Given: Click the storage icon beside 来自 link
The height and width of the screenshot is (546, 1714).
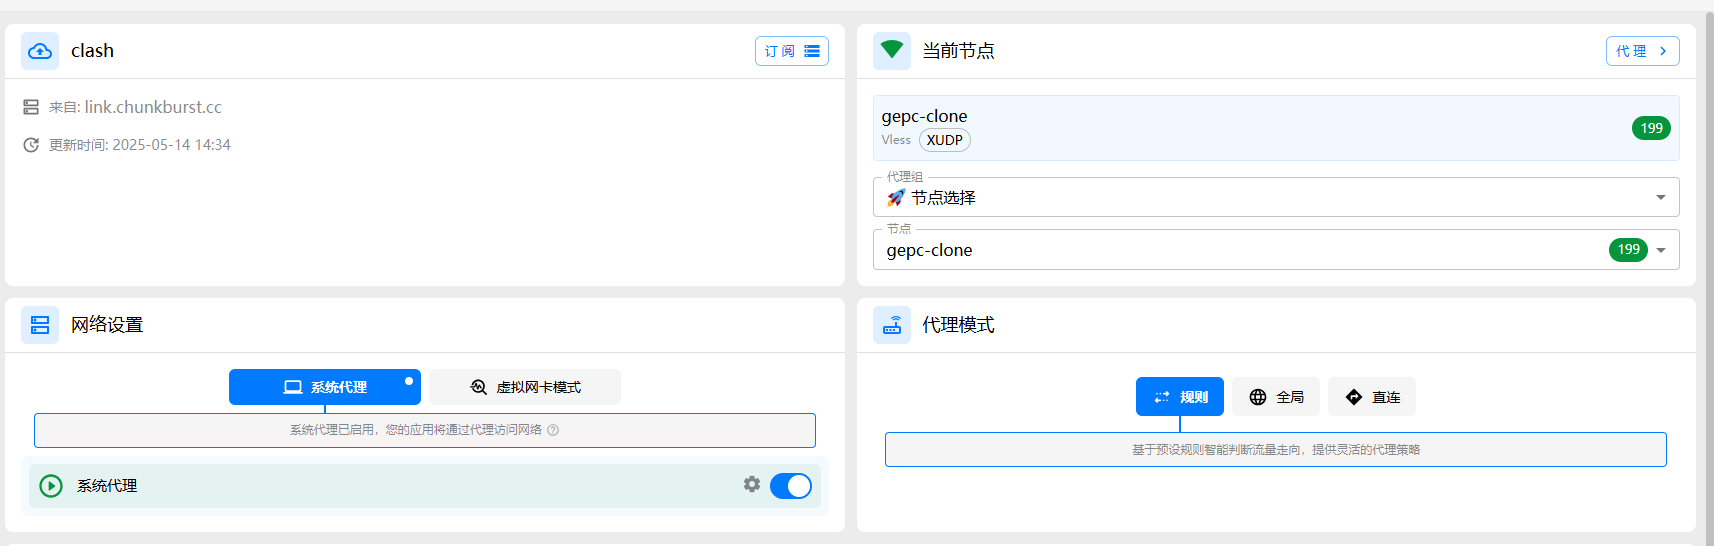Looking at the screenshot, I should [x=31, y=107].
